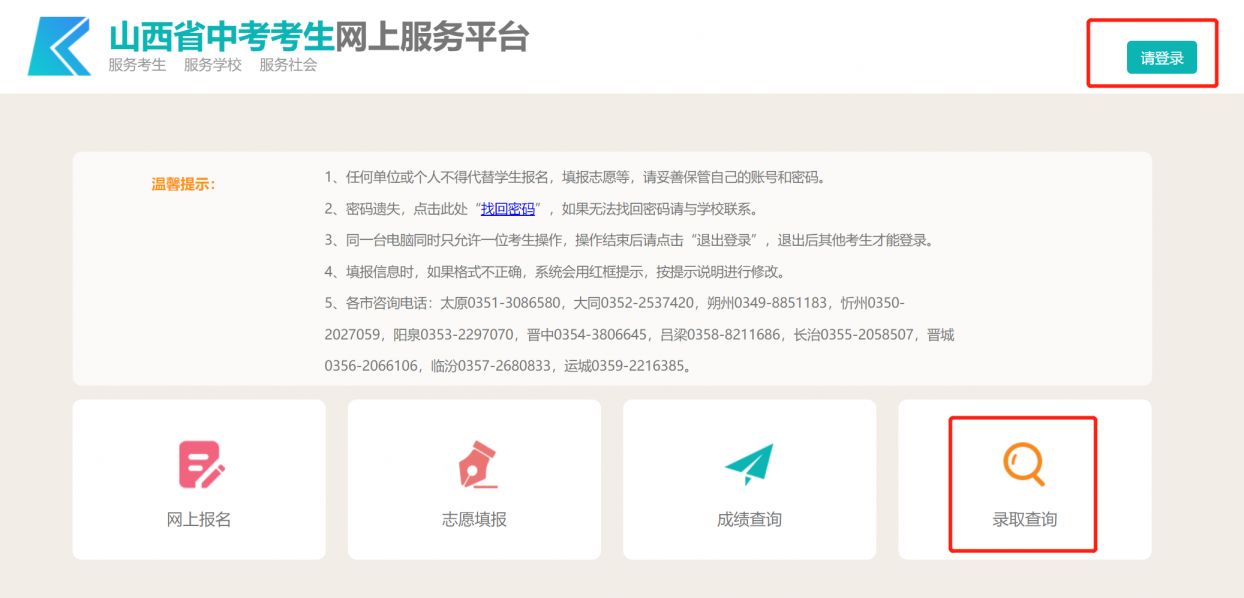
Task: Click tip 1 about 不得代替学生报名
Action: click(574, 178)
